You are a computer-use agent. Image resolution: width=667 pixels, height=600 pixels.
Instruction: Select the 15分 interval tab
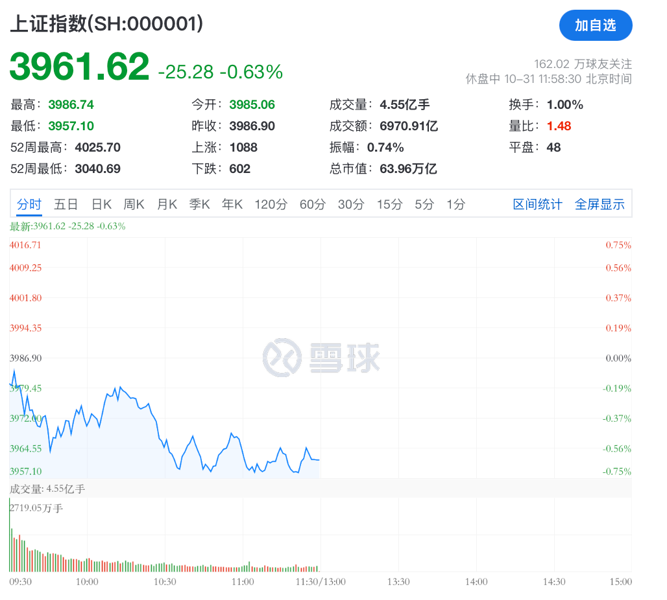390,204
